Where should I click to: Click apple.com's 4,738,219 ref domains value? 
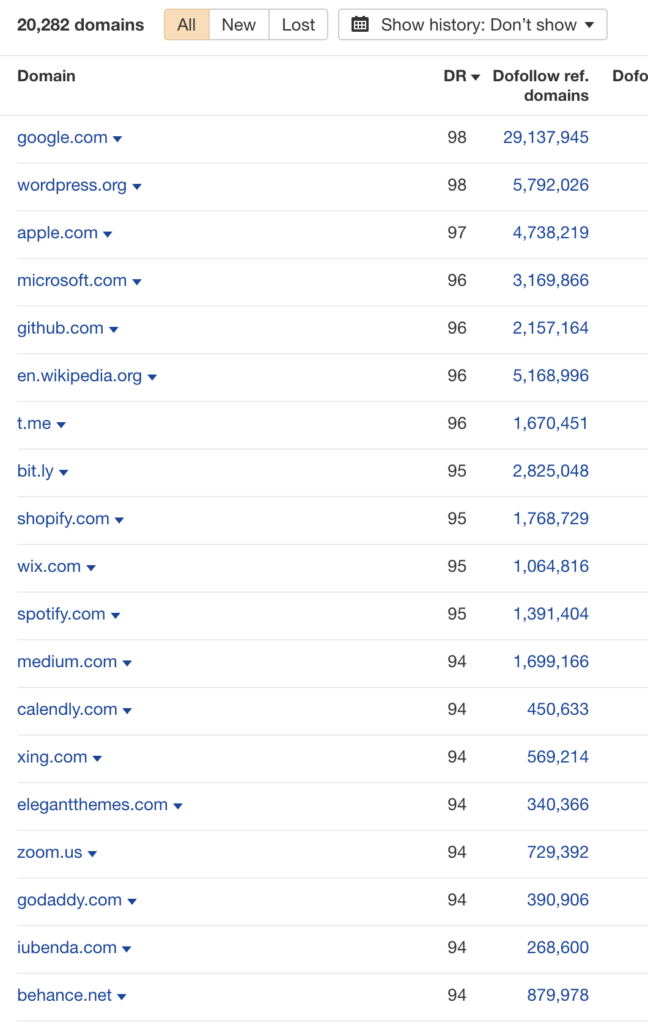pyautogui.click(x=551, y=233)
